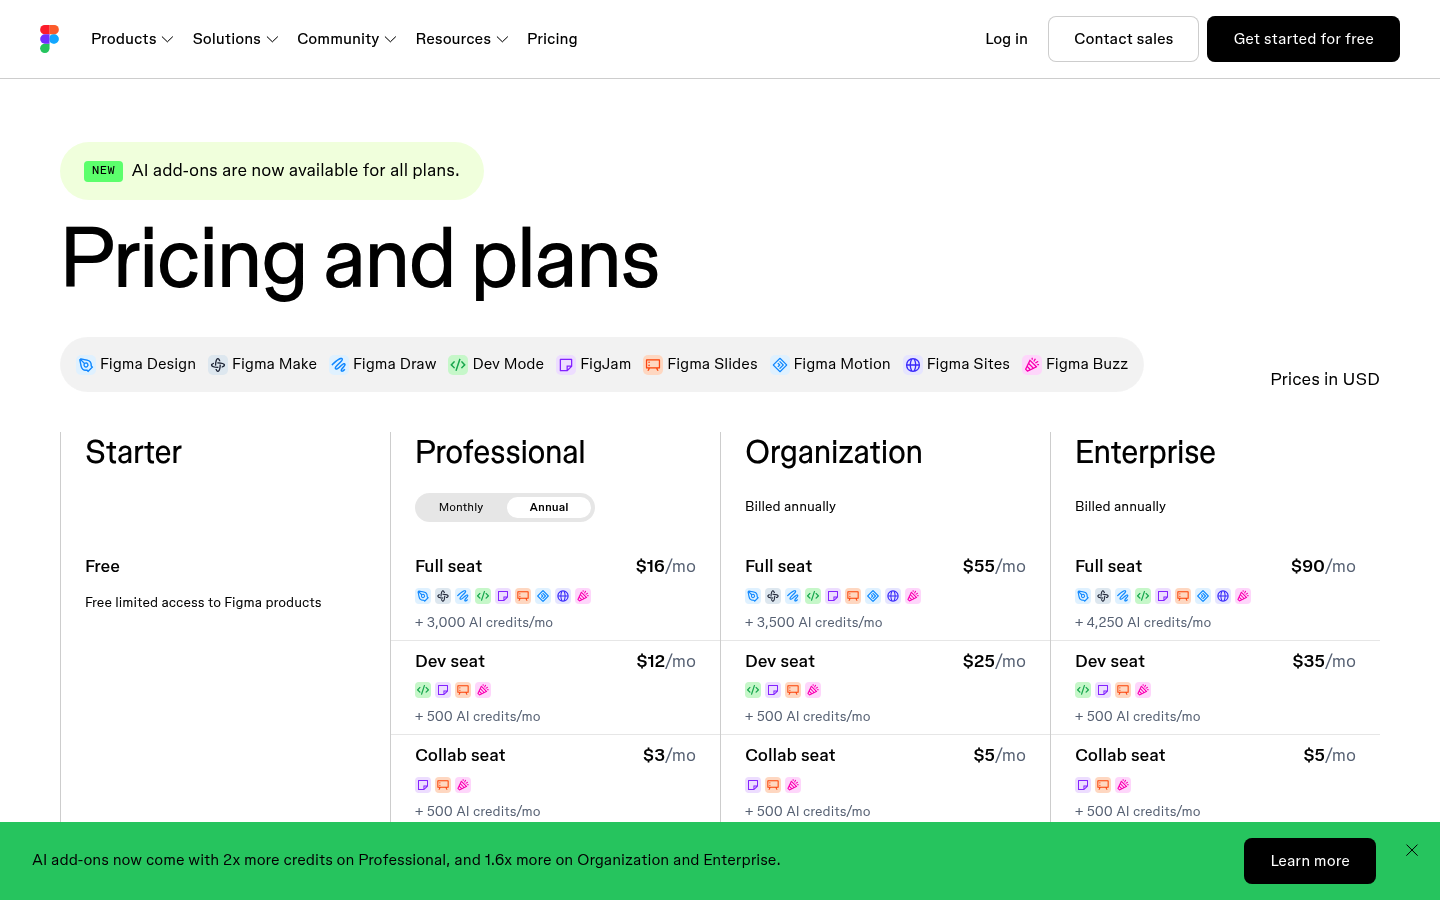Click the Log in link
The height and width of the screenshot is (900, 1440).
(1006, 39)
